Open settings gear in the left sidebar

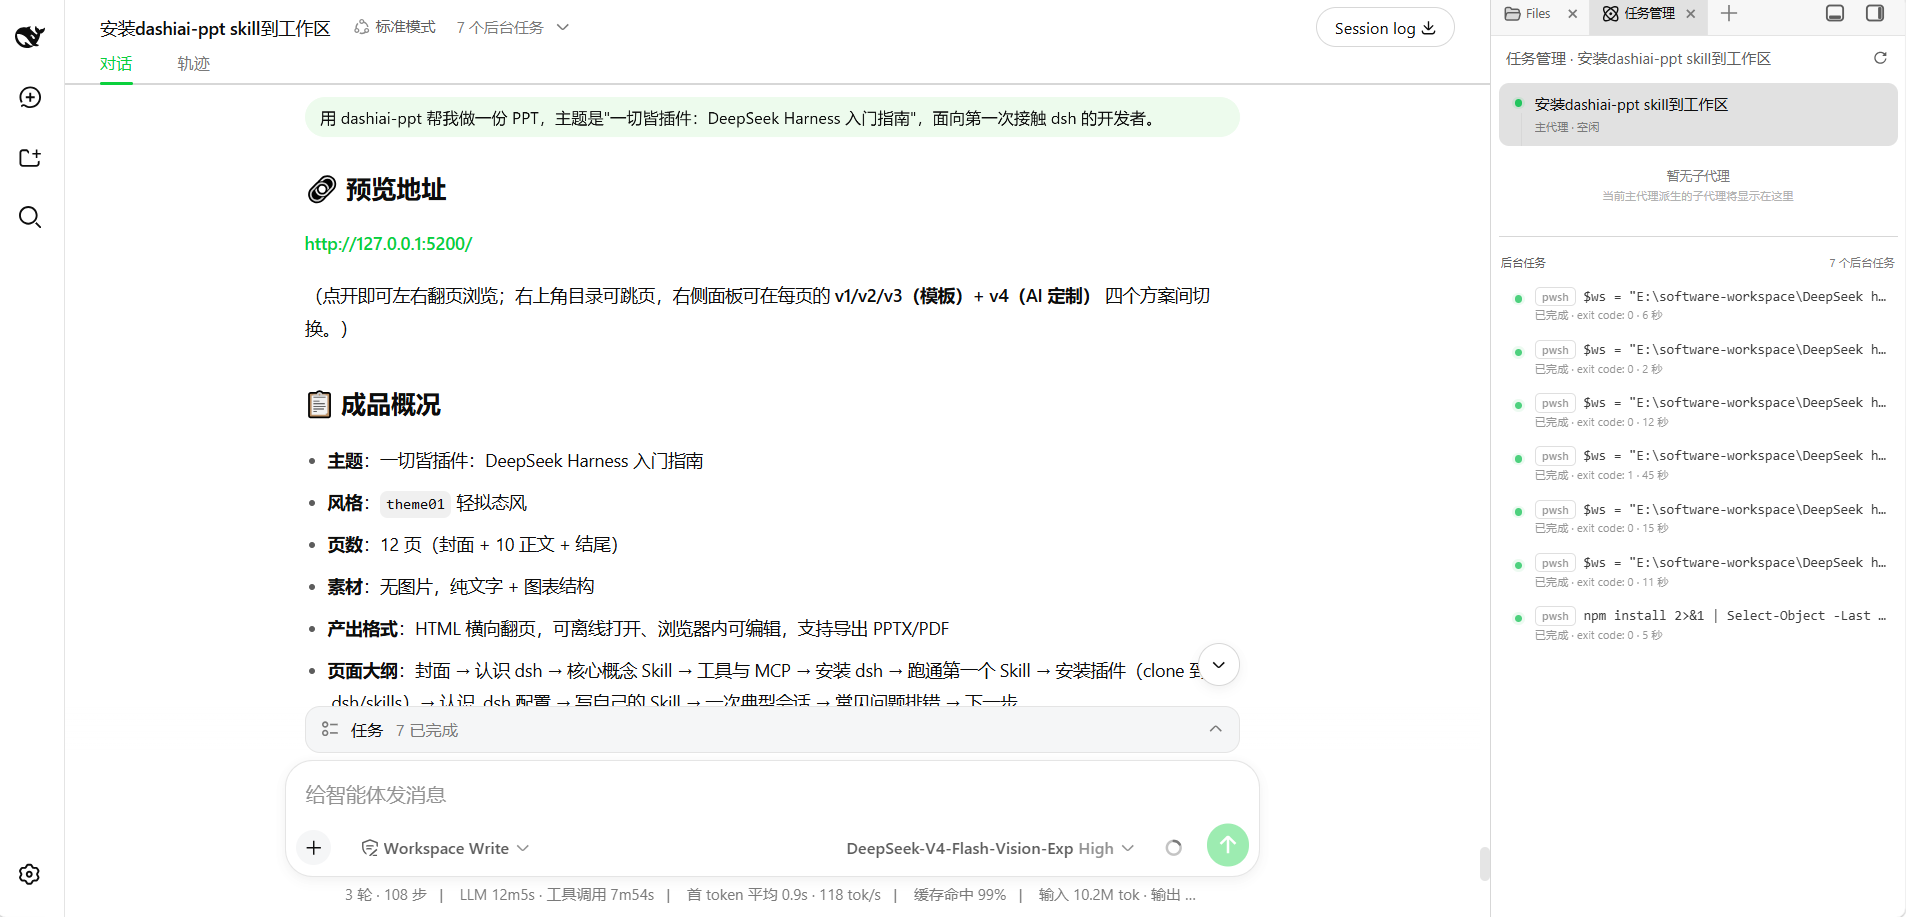(x=30, y=874)
